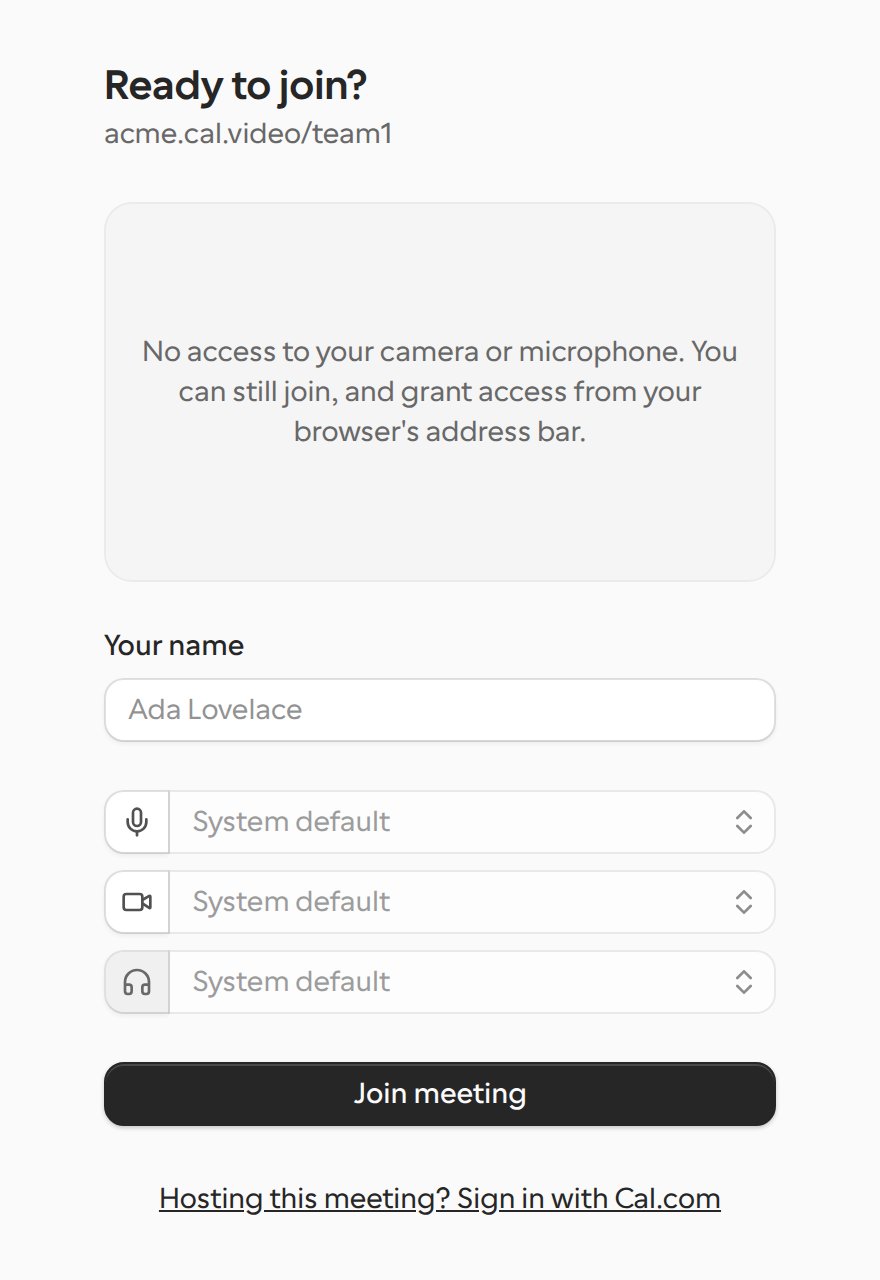Click the chevron arrows on the microphone selector
This screenshot has height=1280, width=880.
pyautogui.click(x=743, y=822)
